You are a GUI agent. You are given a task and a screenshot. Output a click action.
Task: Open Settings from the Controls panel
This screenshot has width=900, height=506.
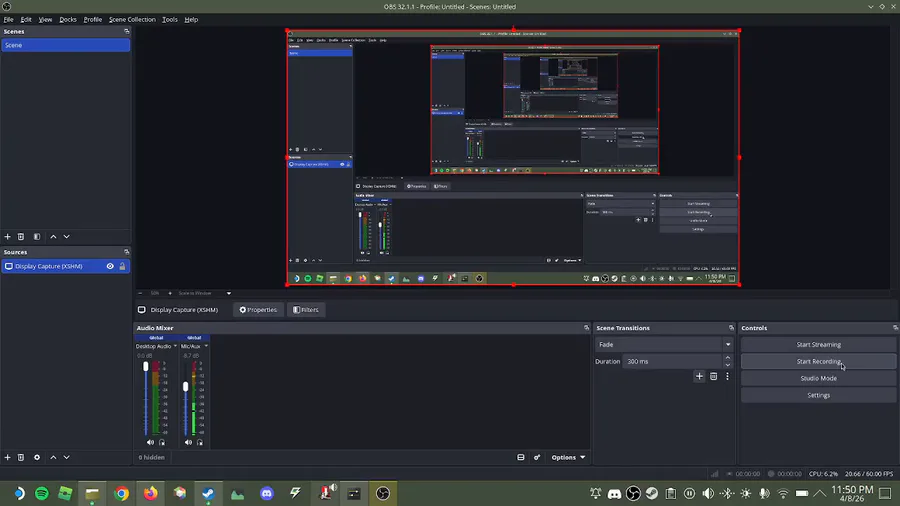click(818, 395)
